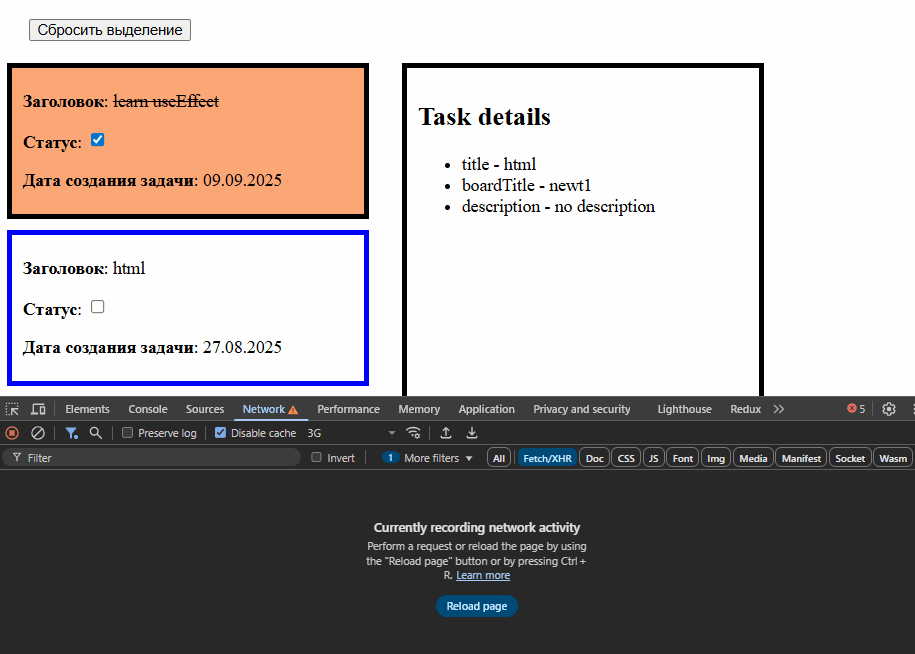The height and width of the screenshot is (654, 915).
Task: Check the html task status checkbox
Action: pos(98,307)
